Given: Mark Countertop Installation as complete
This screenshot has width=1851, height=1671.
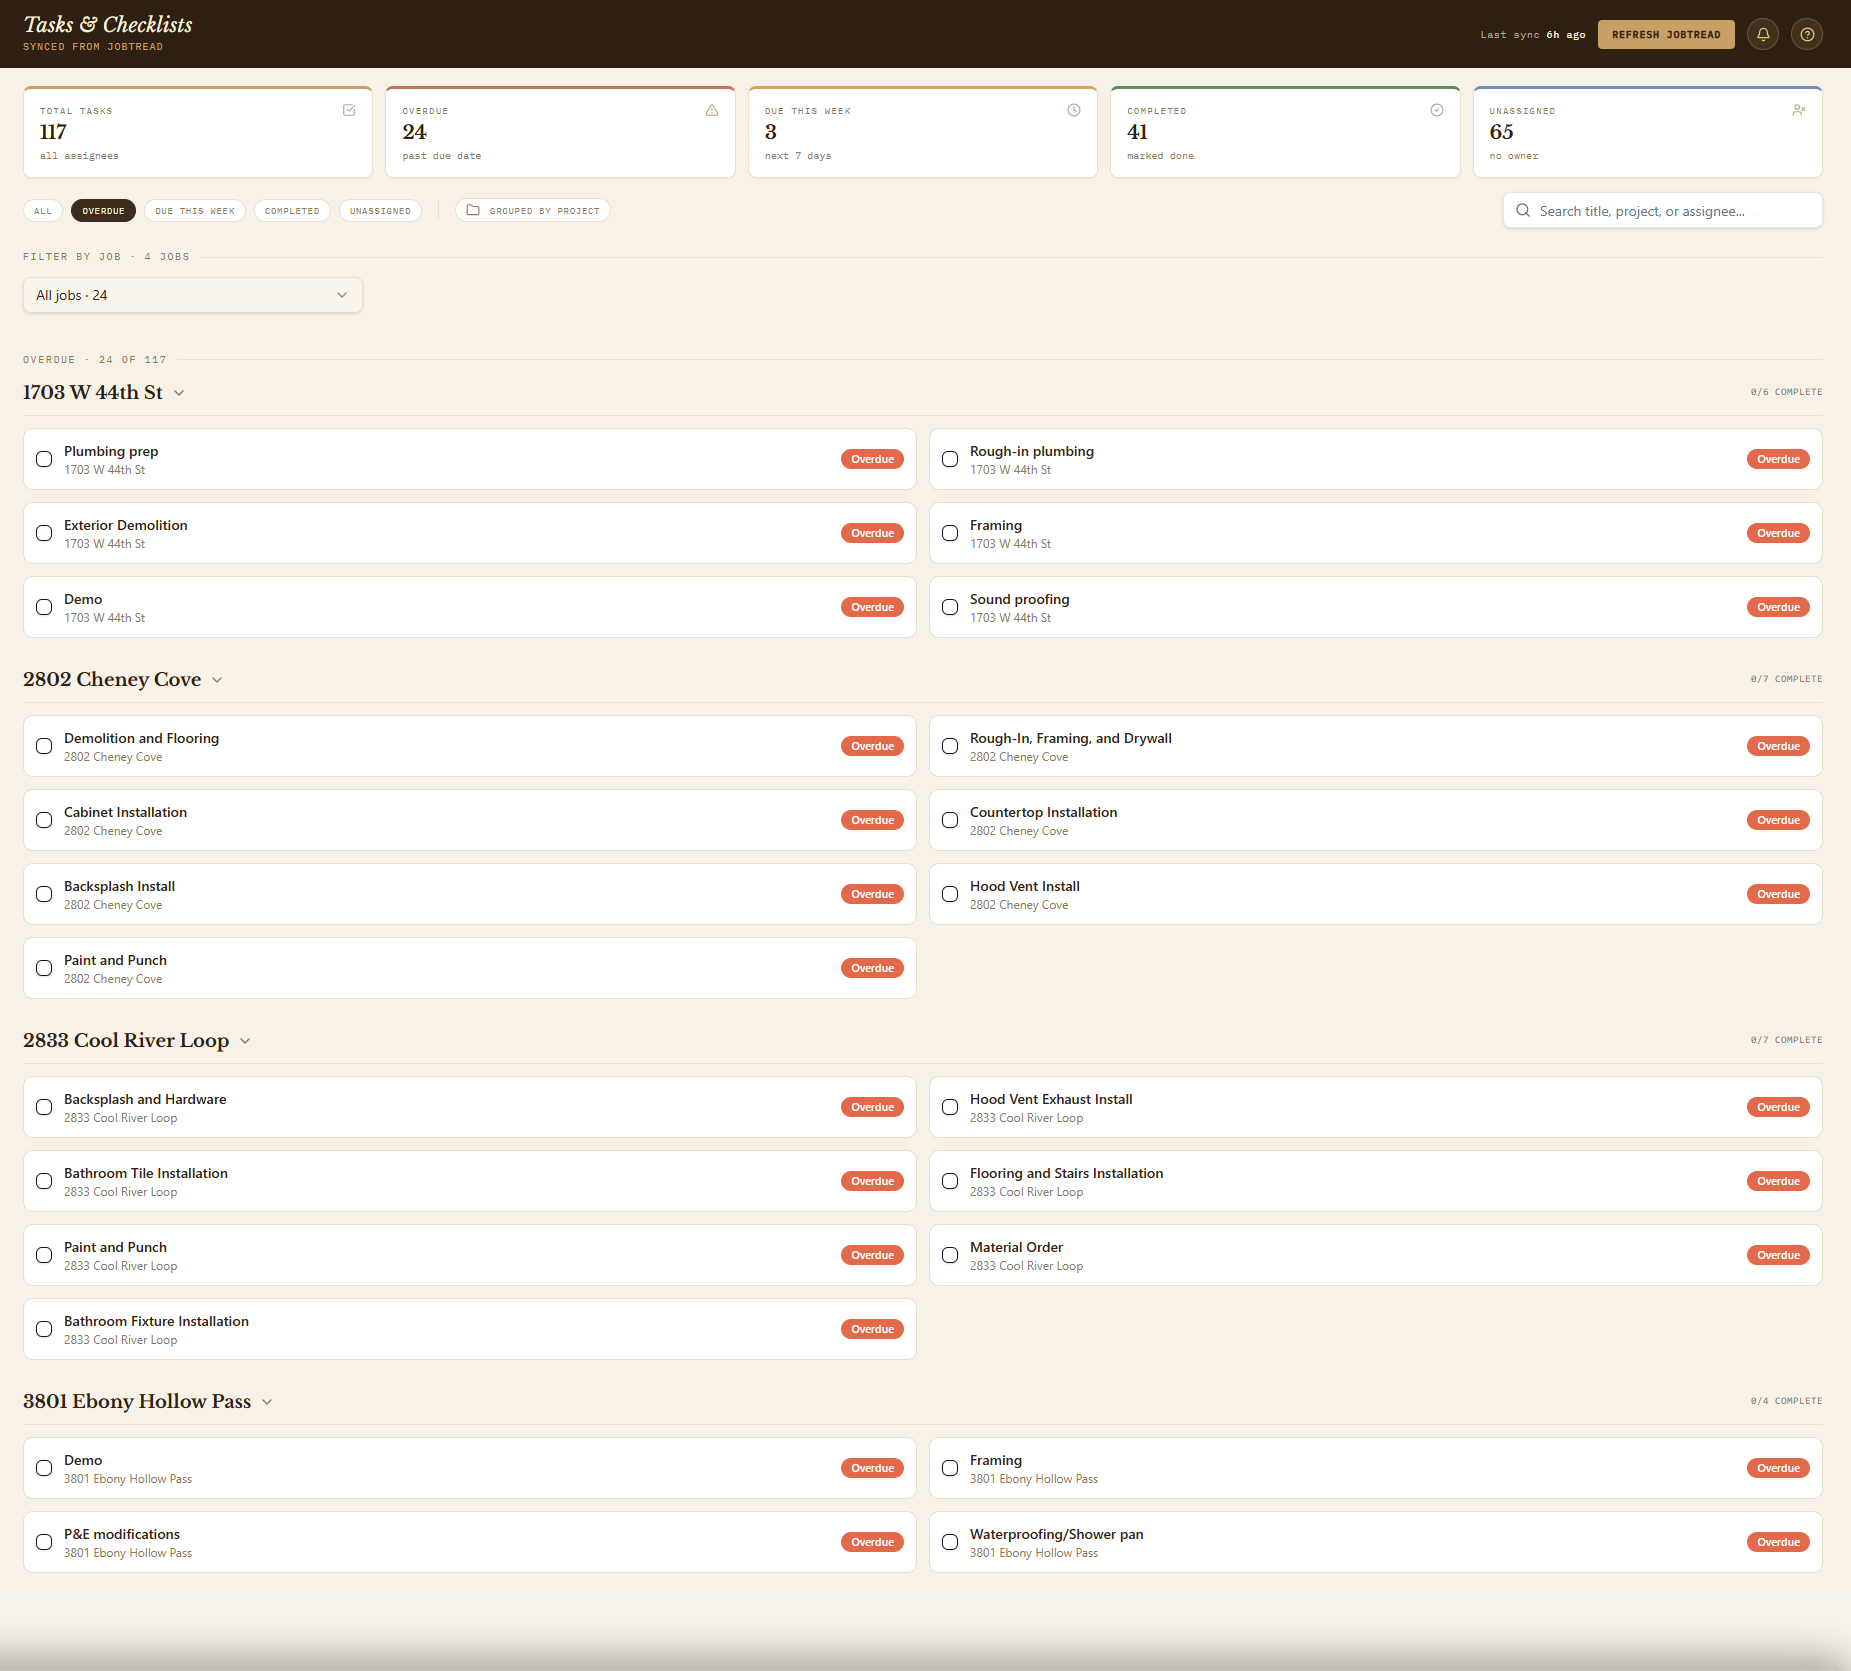Looking at the screenshot, I should (950, 820).
